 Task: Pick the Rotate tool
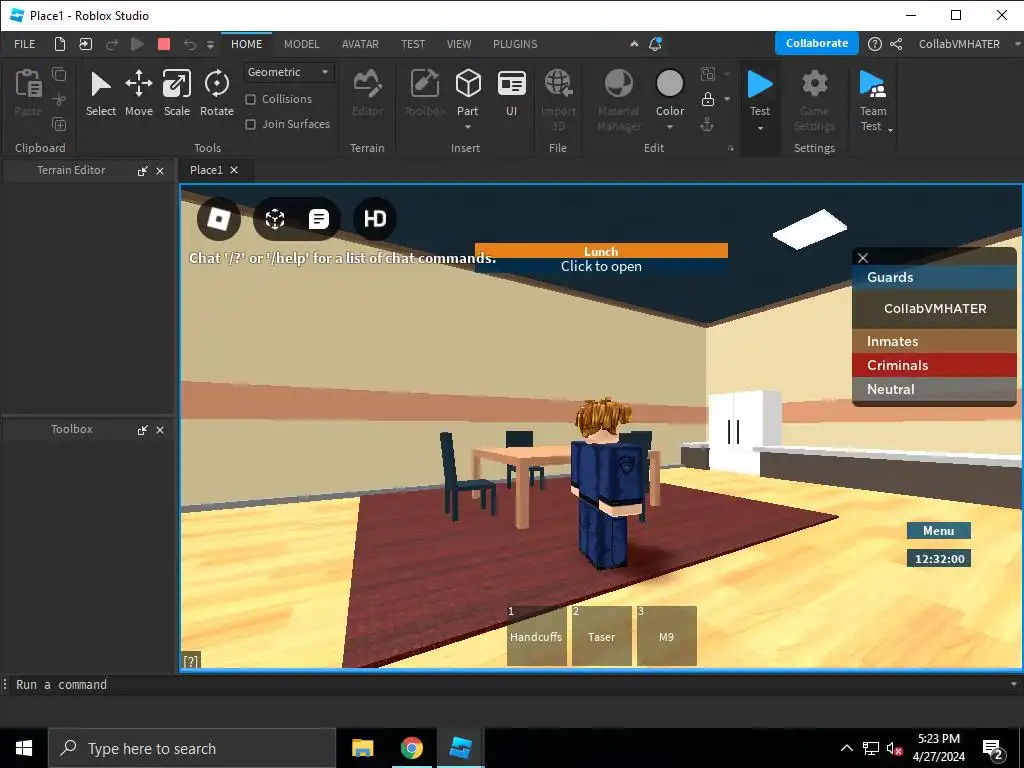[217, 93]
